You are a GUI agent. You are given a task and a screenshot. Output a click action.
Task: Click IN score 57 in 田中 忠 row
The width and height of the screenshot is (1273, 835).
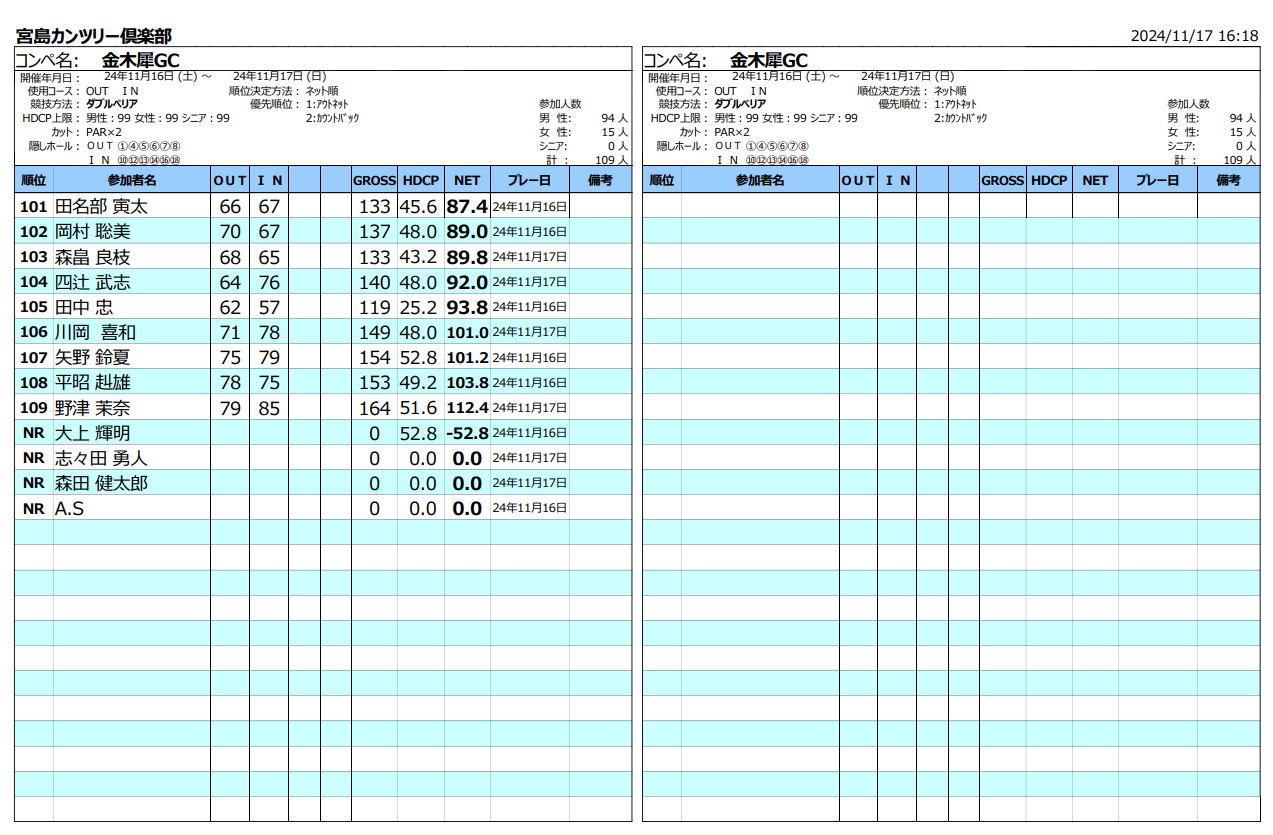pyautogui.click(x=269, y=307)
